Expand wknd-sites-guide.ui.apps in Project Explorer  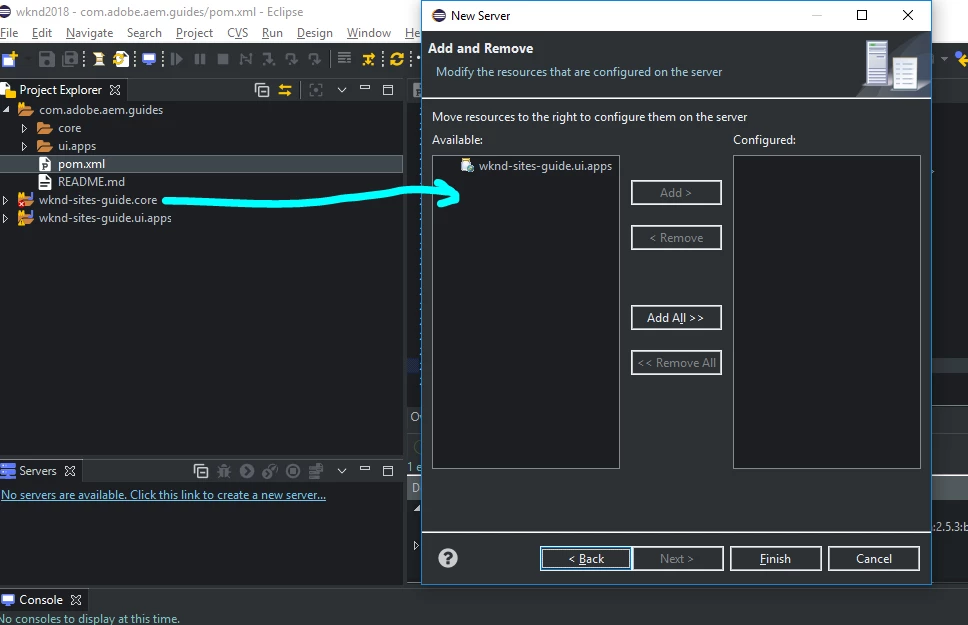click(6, 218)
